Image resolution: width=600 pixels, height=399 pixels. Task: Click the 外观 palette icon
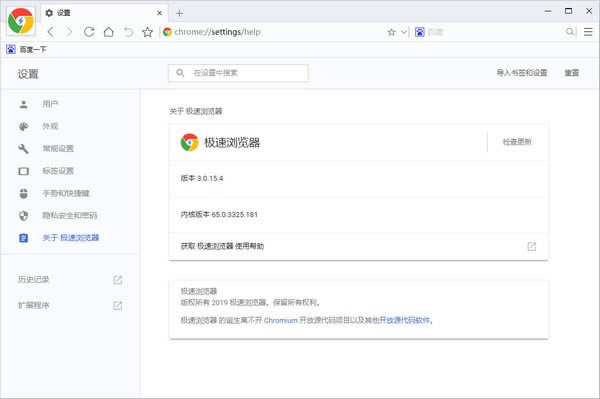(23, 126)
